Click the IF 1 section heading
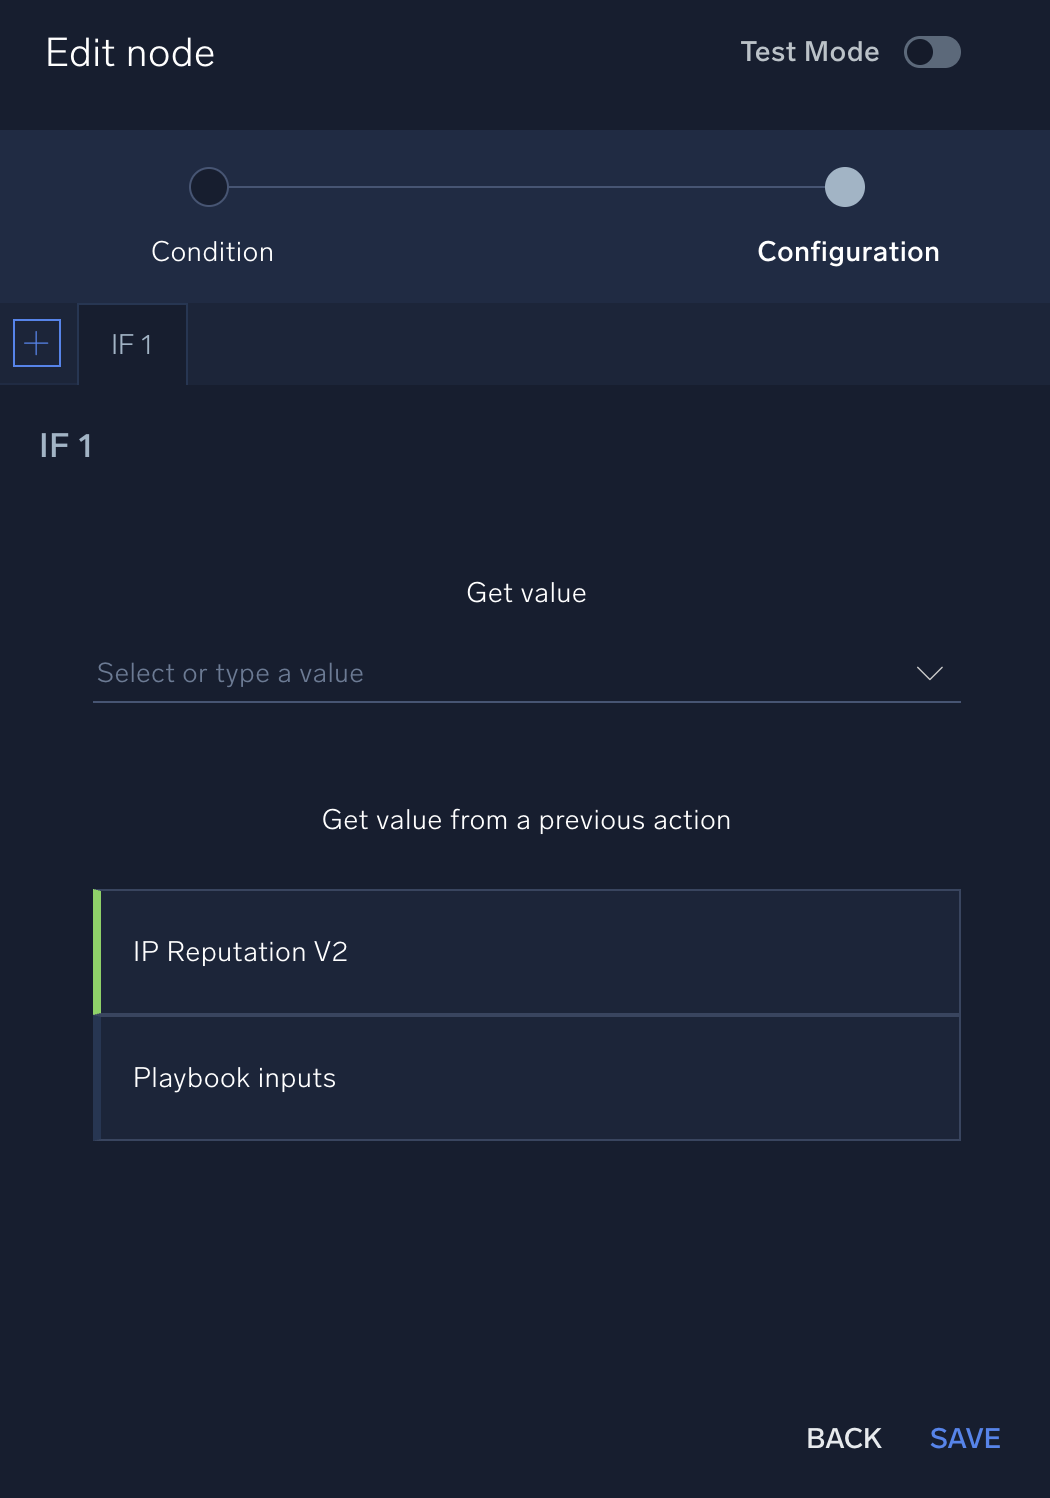This screenshot has height=1498, width=1050. [x=66, y=445]
